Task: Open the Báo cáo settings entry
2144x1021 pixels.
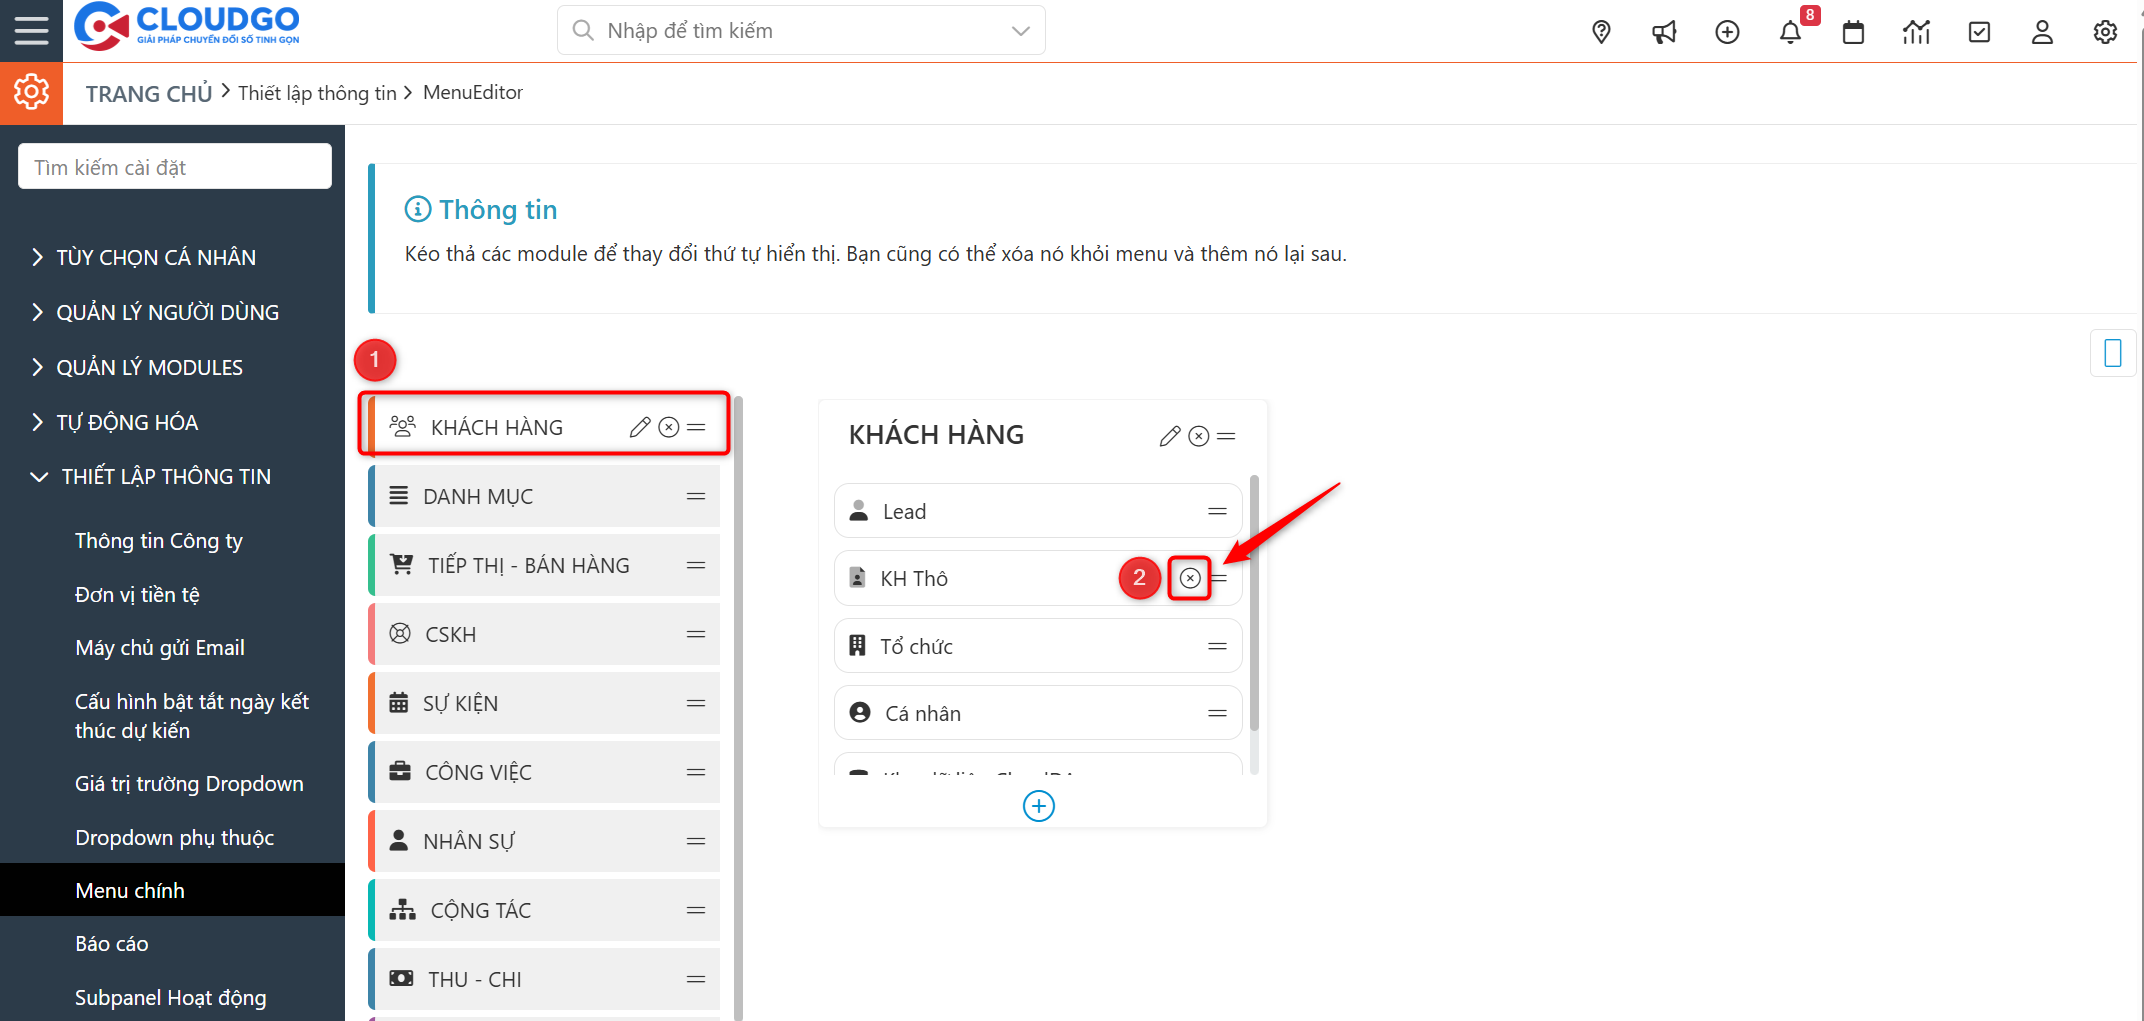Action: tap(112, 943)
